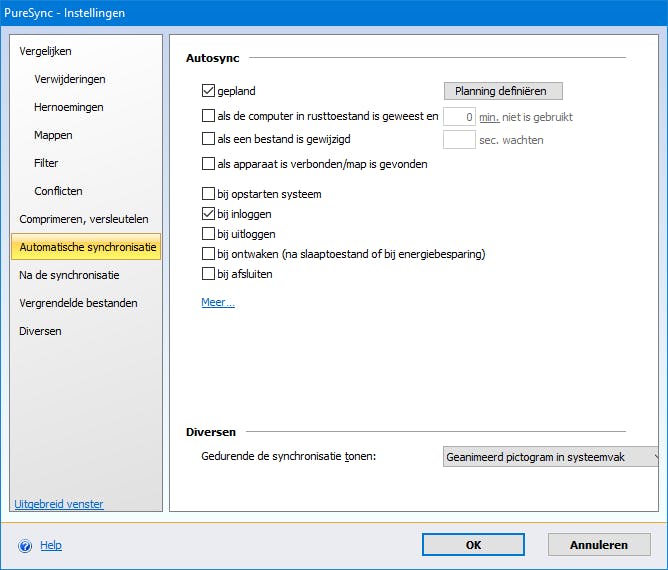Image resolution: width=668 pixels, height=570 pixels.
Task: Open 'Na de synchronisatie' settings
Action: point(69,275)
